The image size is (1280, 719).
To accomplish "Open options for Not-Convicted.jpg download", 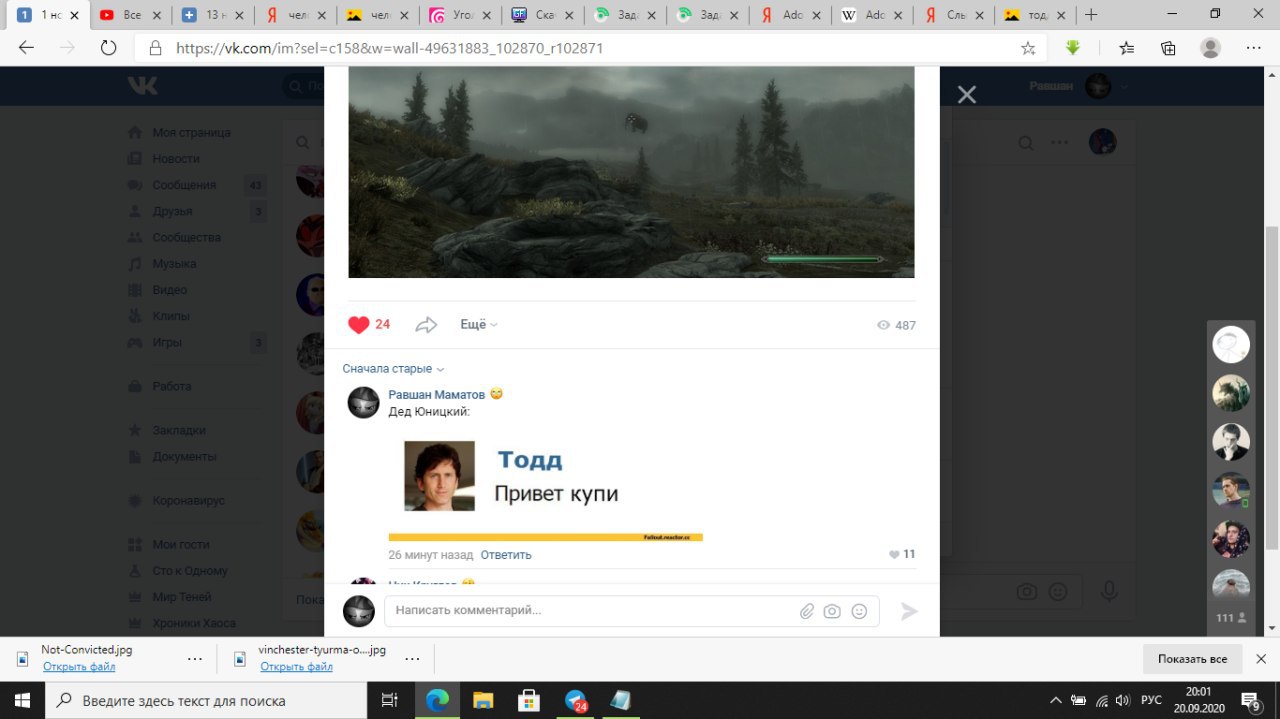I will pyautogui.click(x=195, y=659).
